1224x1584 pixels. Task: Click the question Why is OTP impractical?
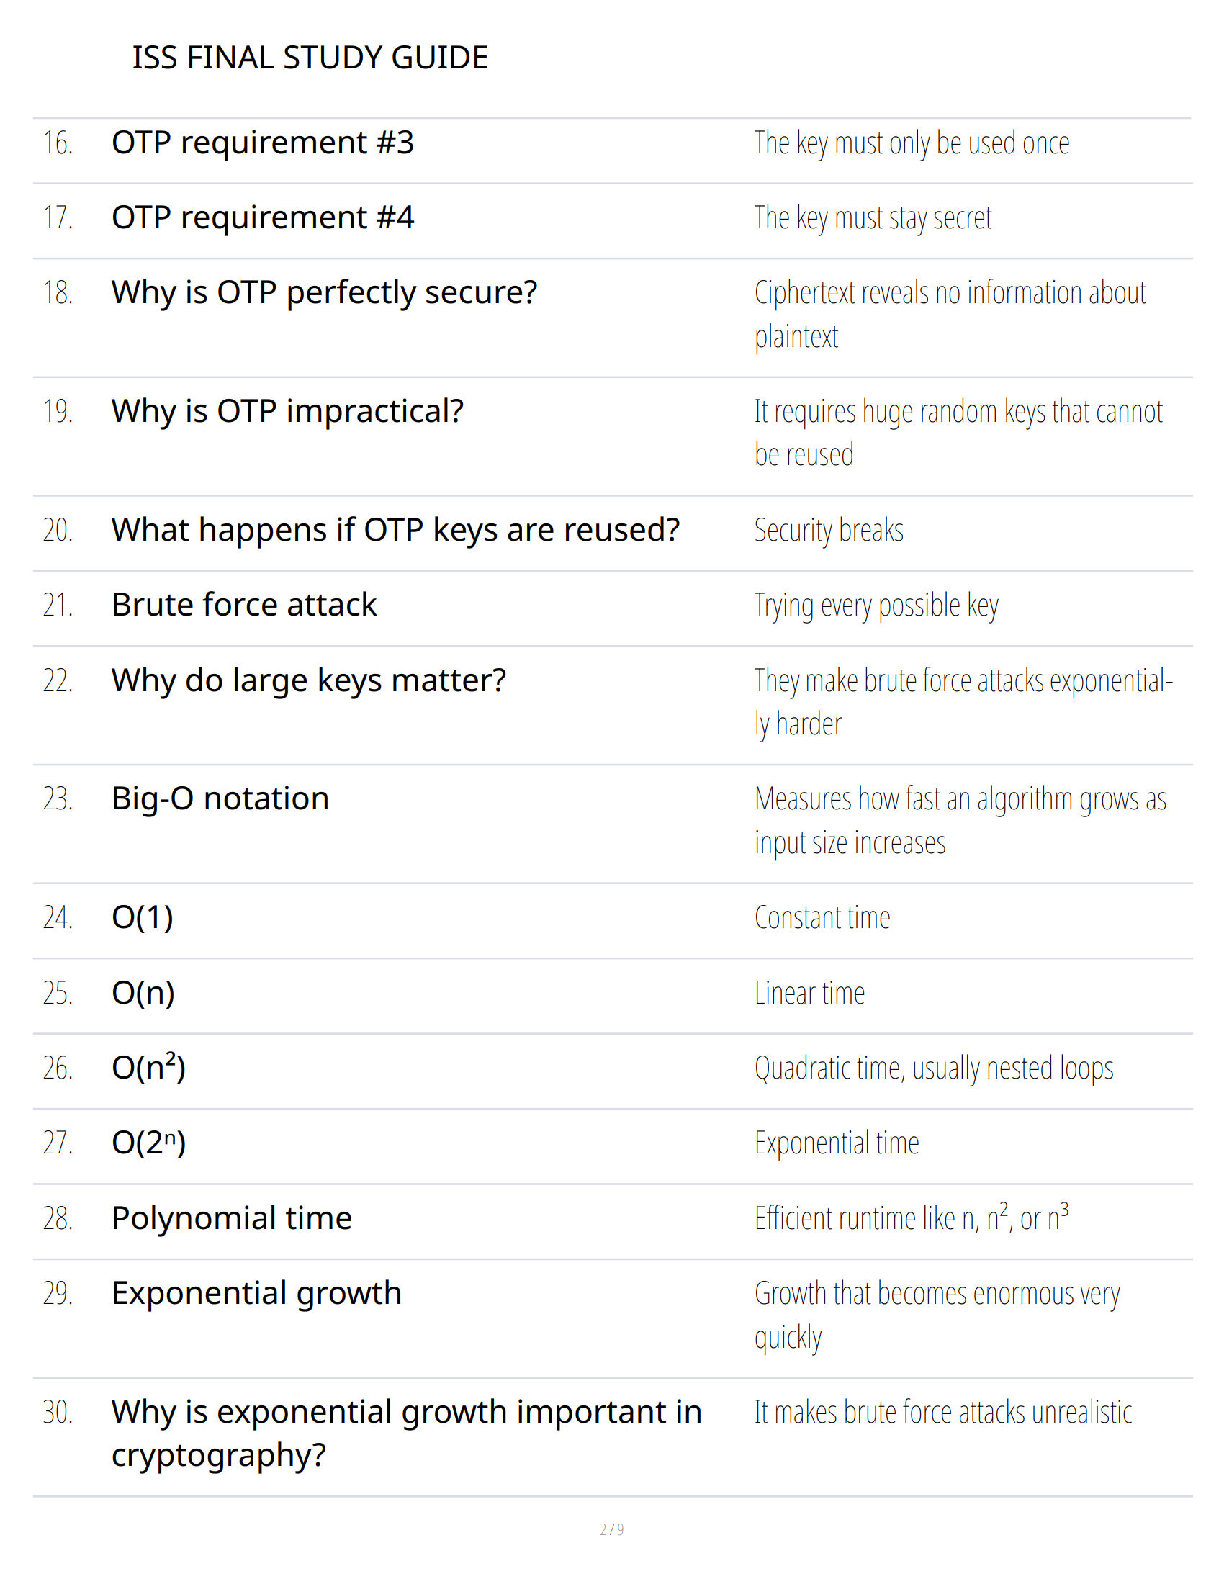(x=288, y=411)
